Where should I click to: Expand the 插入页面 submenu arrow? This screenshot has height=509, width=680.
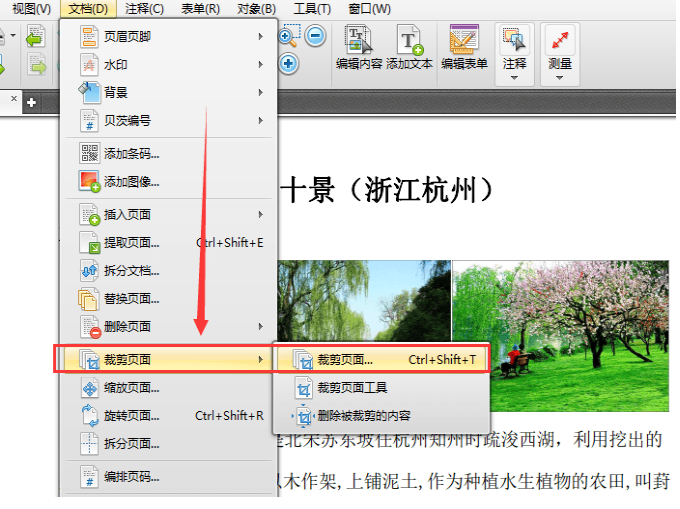261,215
